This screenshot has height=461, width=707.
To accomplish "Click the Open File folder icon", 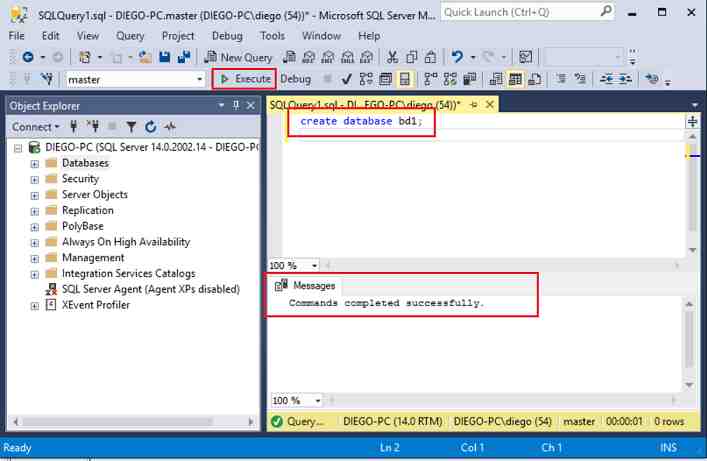I will pos(145,57).
